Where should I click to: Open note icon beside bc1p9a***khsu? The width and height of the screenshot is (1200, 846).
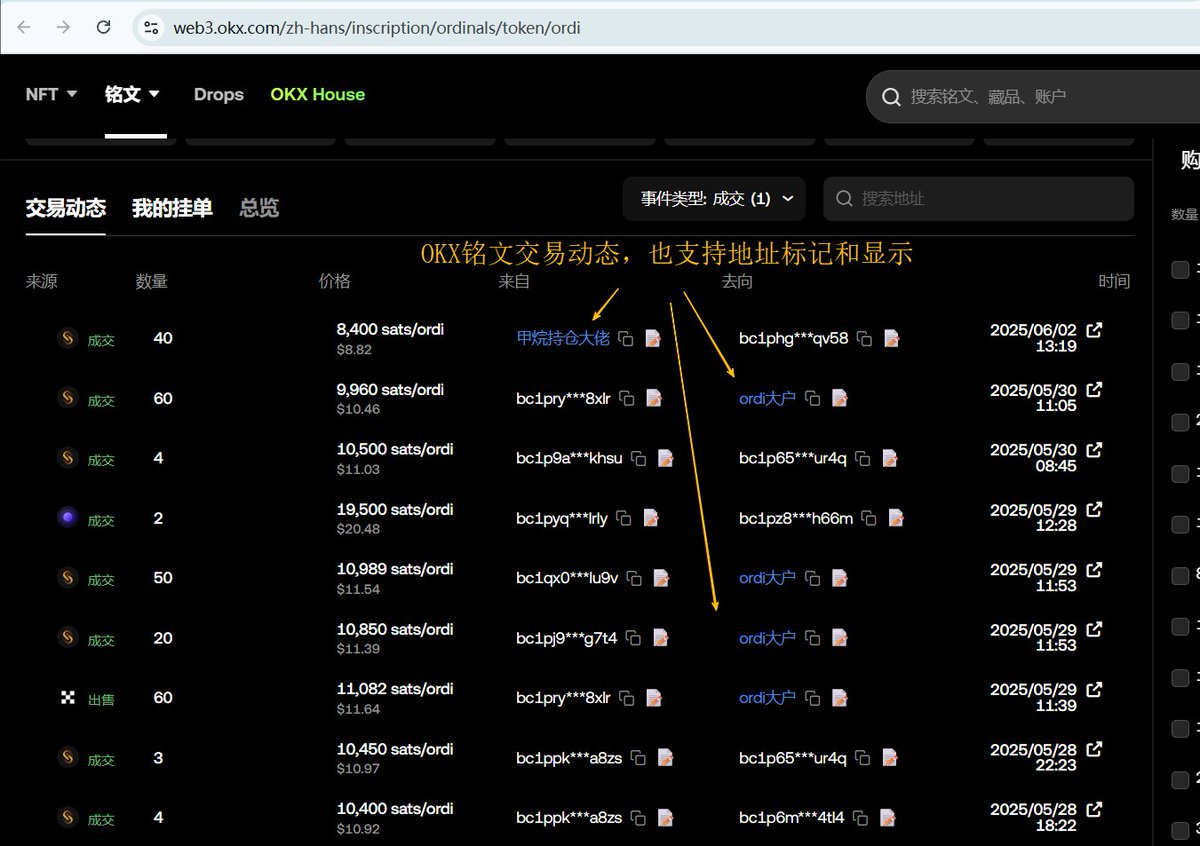click(x=665, y=459)
